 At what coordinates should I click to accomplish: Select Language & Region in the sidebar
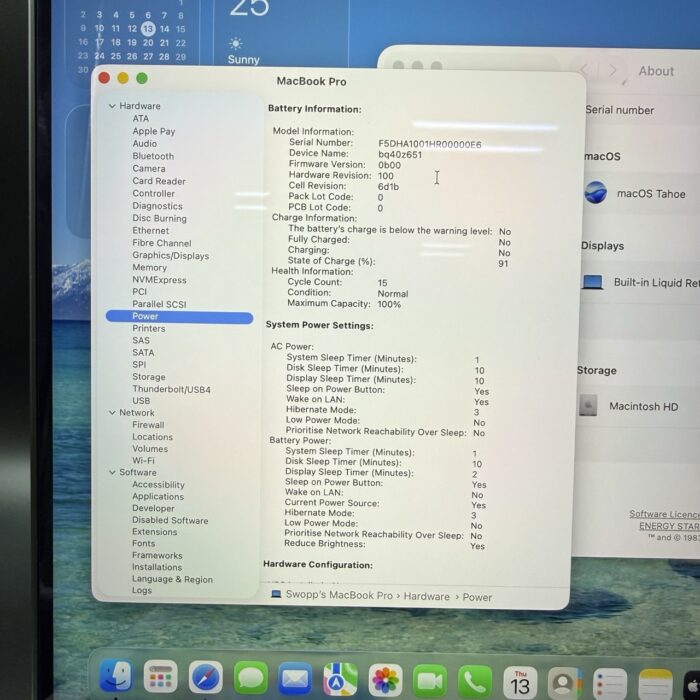(x=172, y=579)
